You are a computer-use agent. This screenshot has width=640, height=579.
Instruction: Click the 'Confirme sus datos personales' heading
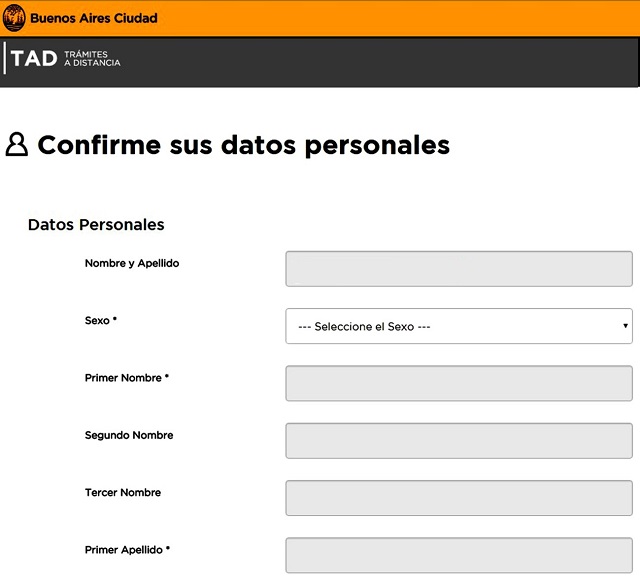[243, 145]
